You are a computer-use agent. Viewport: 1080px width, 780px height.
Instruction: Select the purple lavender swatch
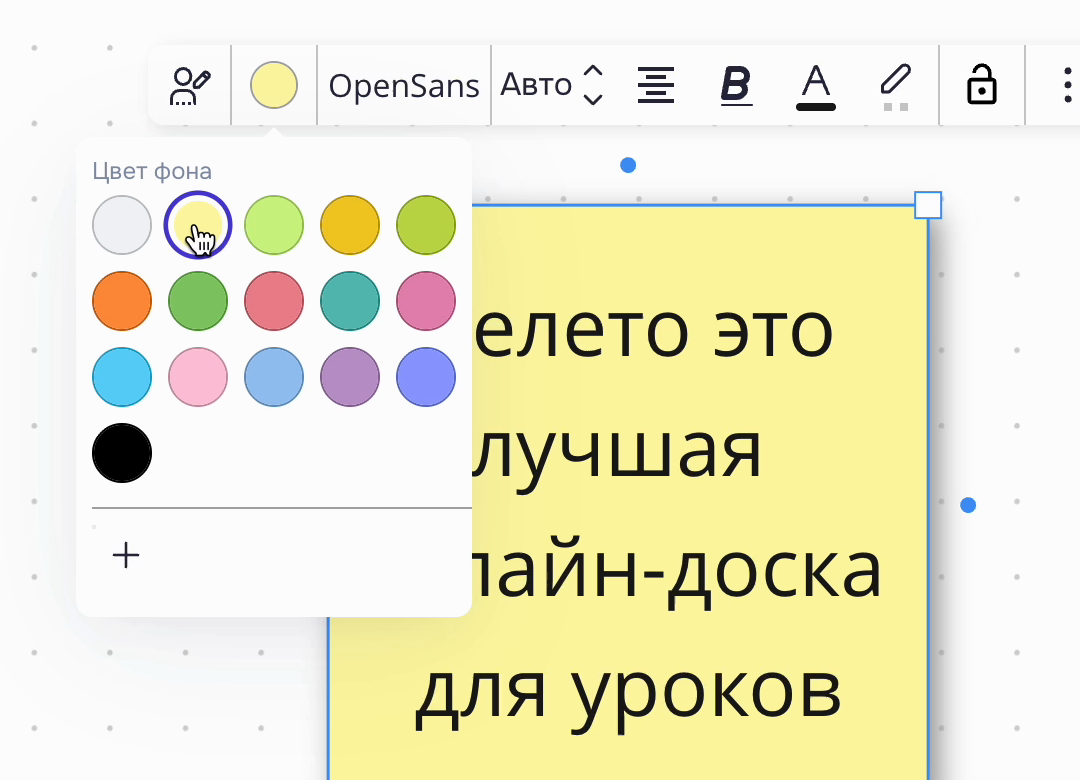(x=350, y=377)
